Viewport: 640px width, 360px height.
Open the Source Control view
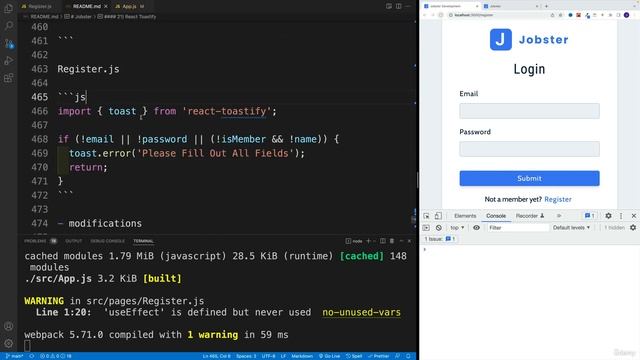(9, 43)
